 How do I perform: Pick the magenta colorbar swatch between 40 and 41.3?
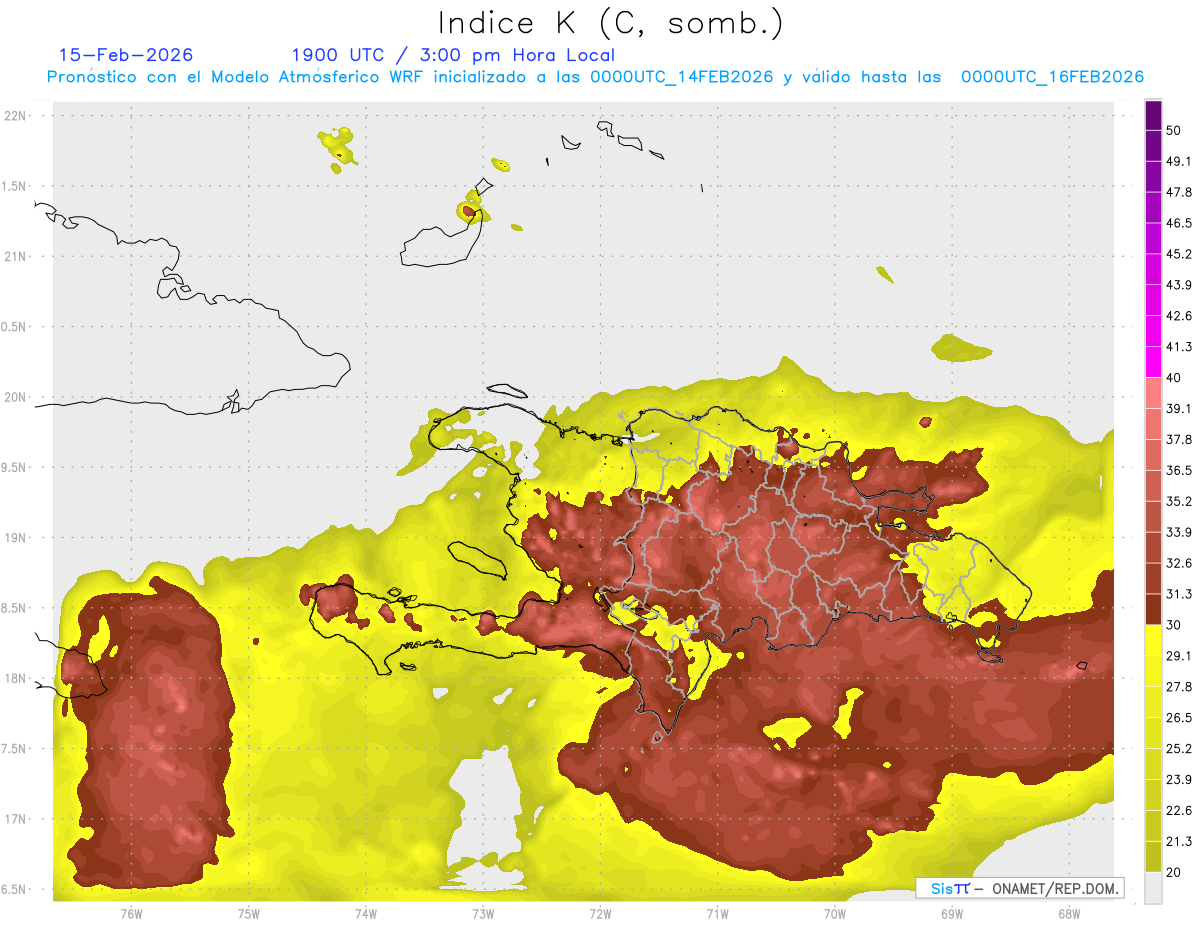(1153, 362)
